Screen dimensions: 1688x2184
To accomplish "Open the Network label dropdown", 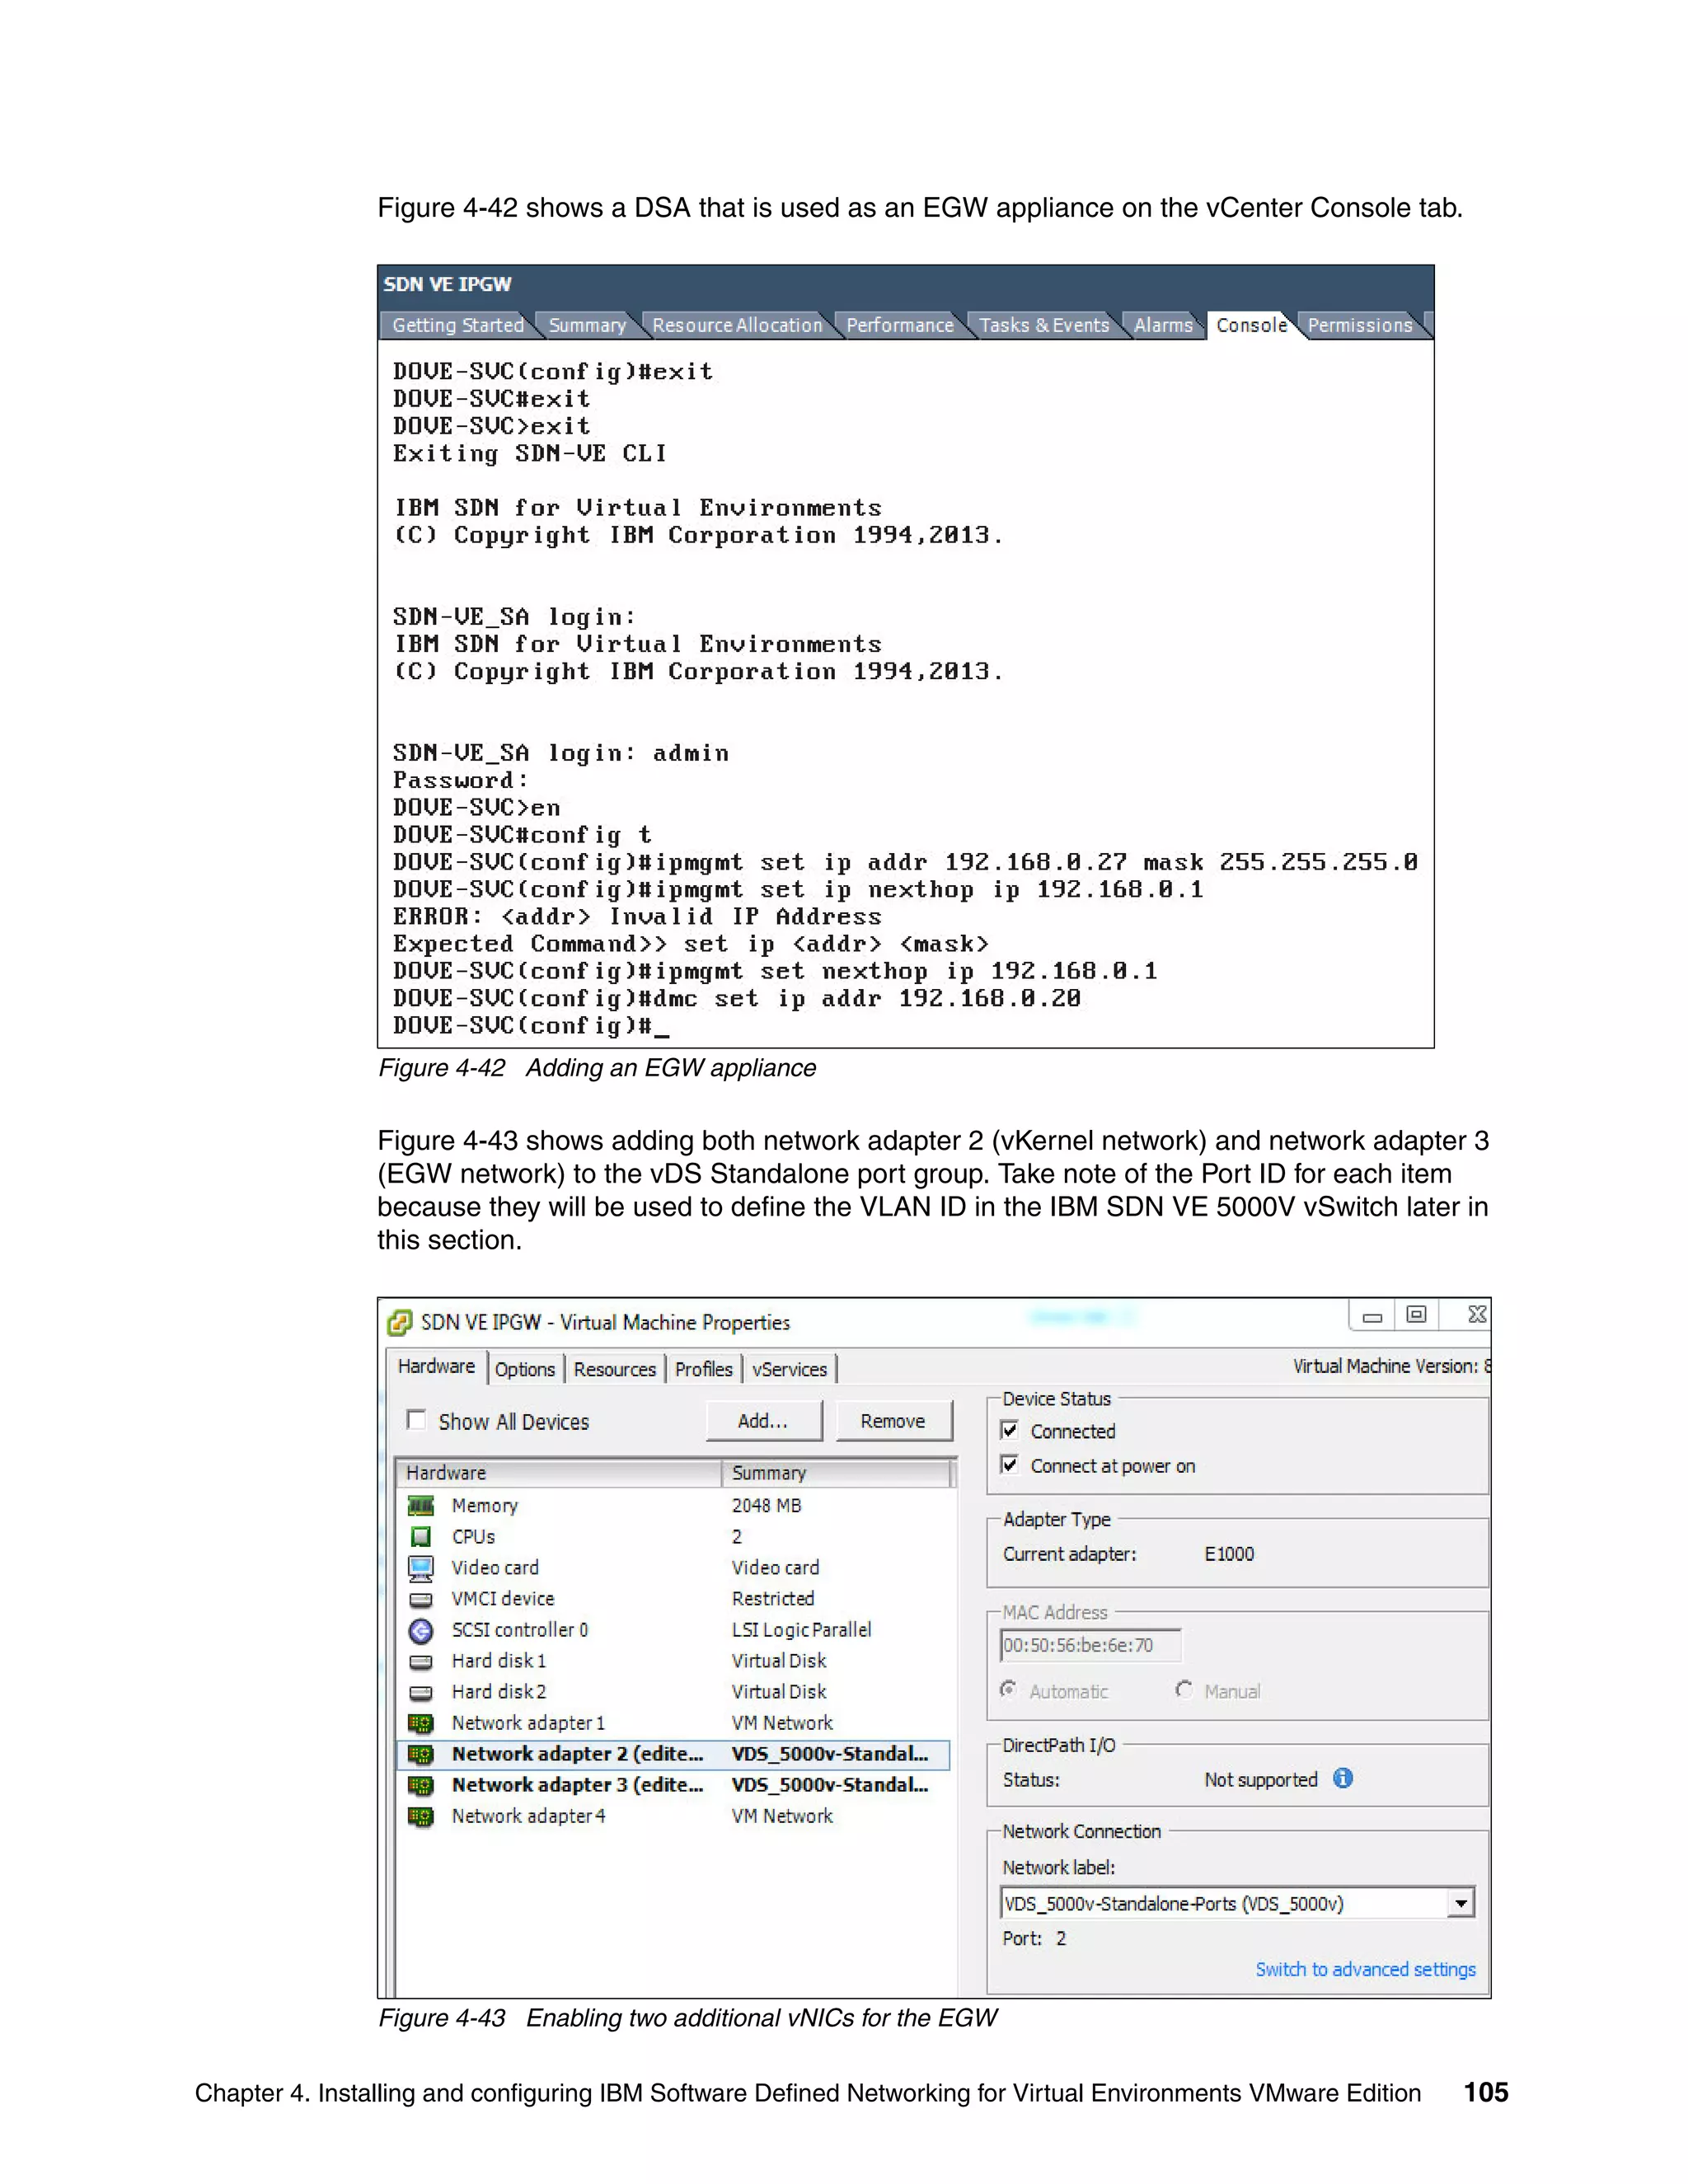I will [1461, 1903].
